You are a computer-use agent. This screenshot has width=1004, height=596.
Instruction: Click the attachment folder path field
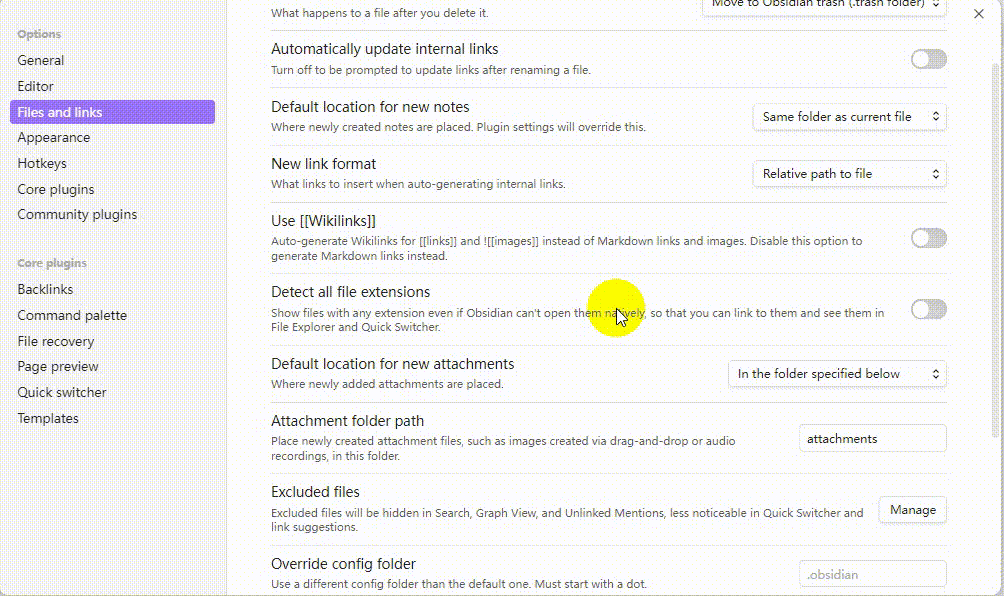click(871, 438)
